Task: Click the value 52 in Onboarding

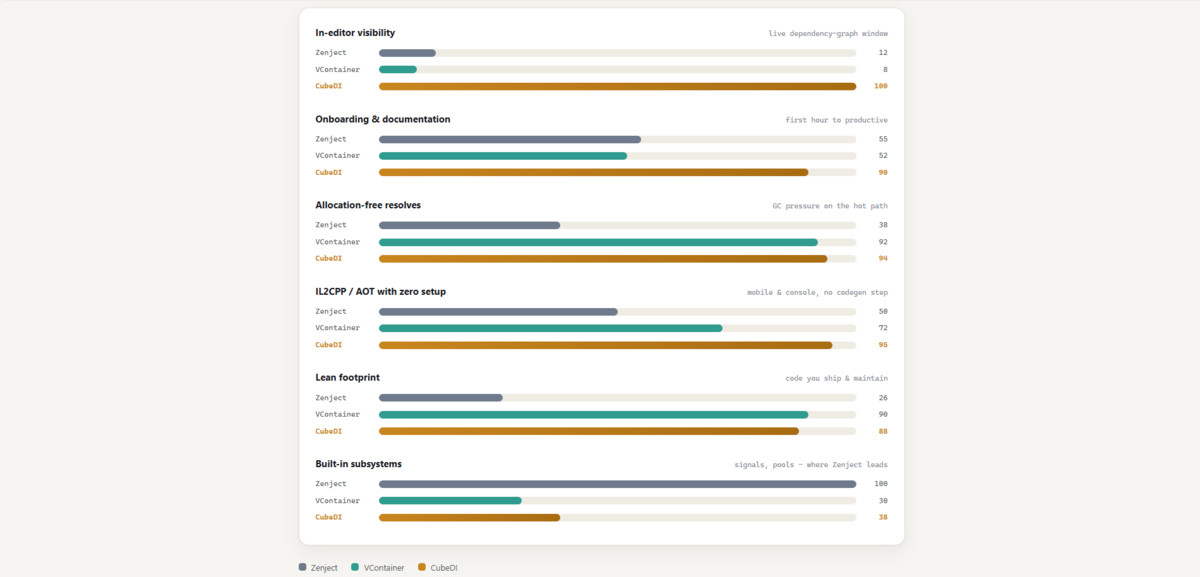Action: [x=883, y=156]
